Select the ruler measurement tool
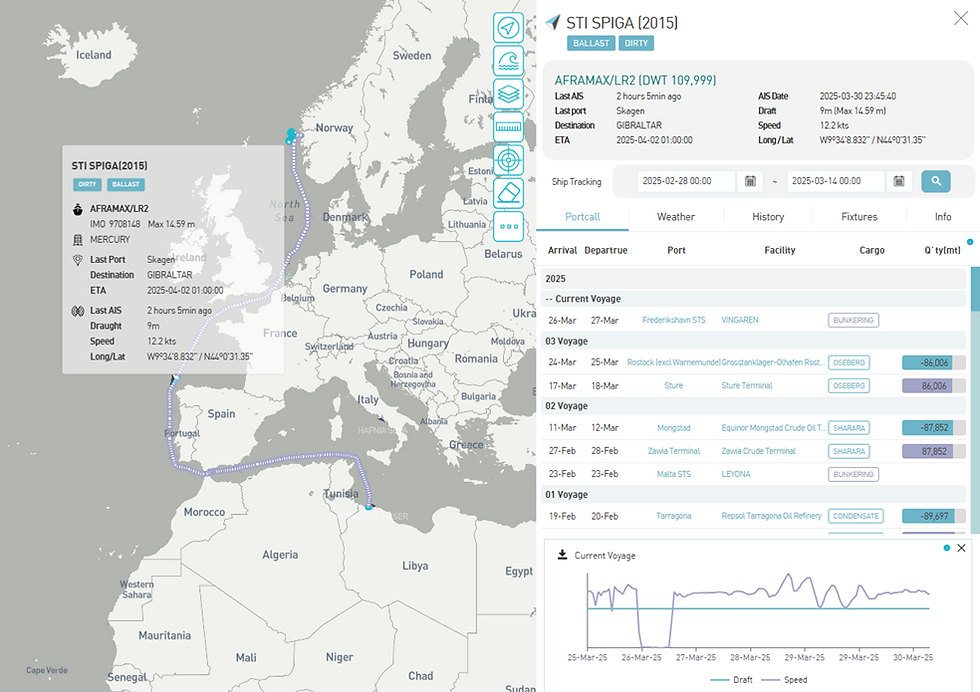 pyautogui.click(x=508, y=127)
